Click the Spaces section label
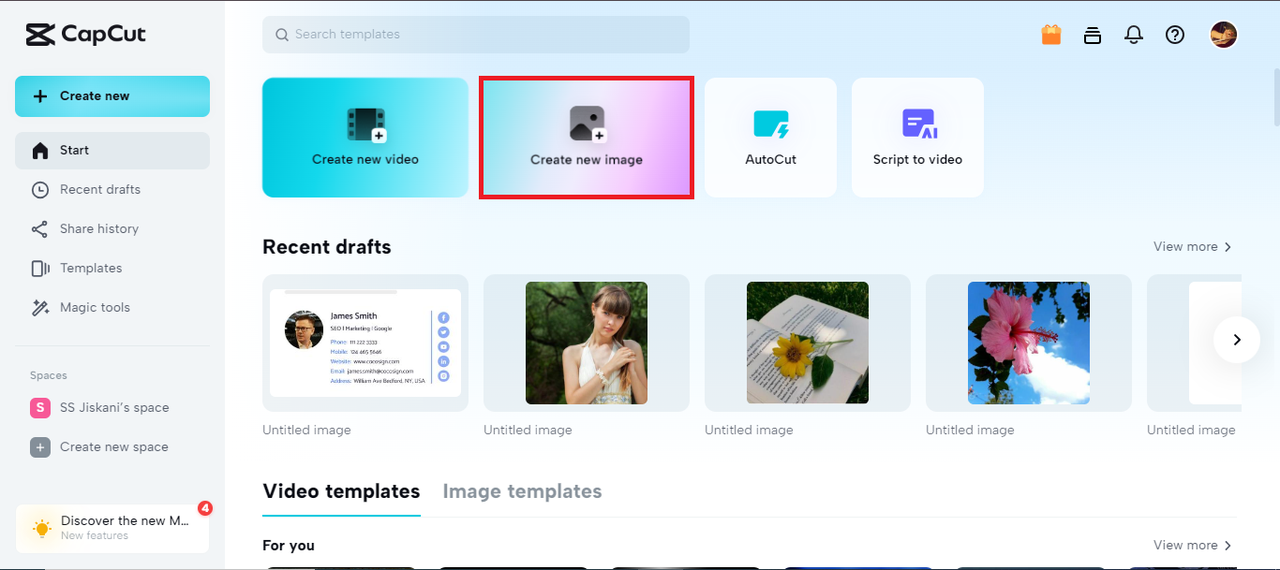This screenshot has height=570, width=1280. pos(49,376)
